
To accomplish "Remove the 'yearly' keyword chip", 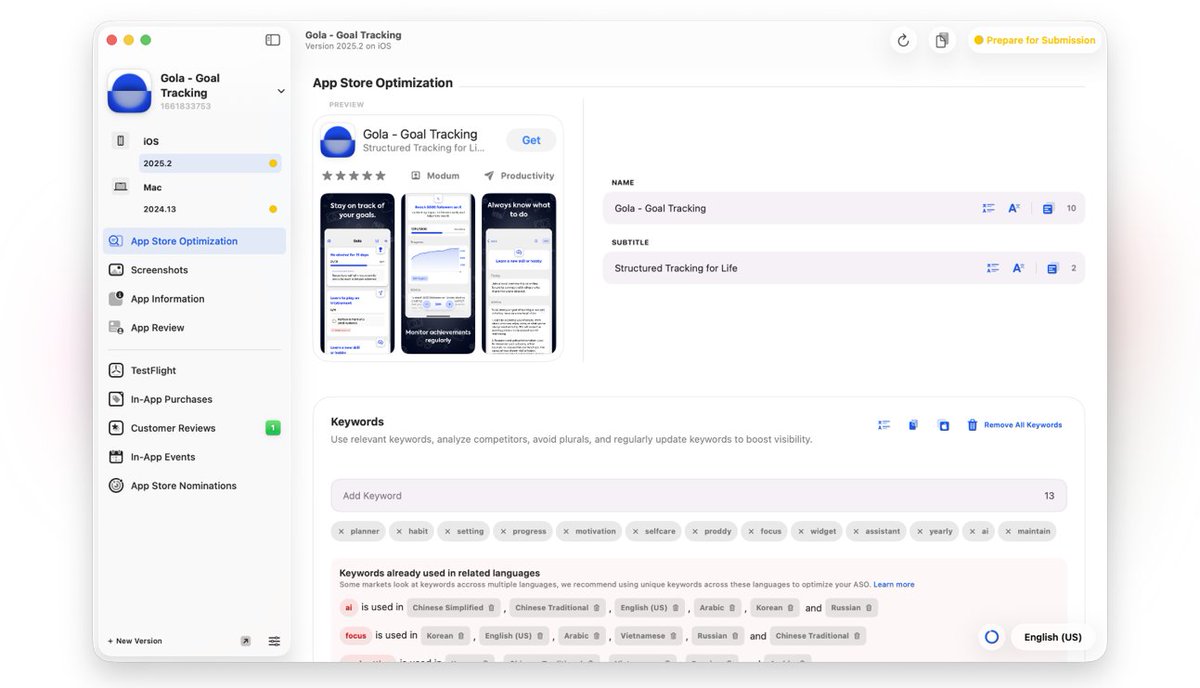I will (x=920, y=532).
